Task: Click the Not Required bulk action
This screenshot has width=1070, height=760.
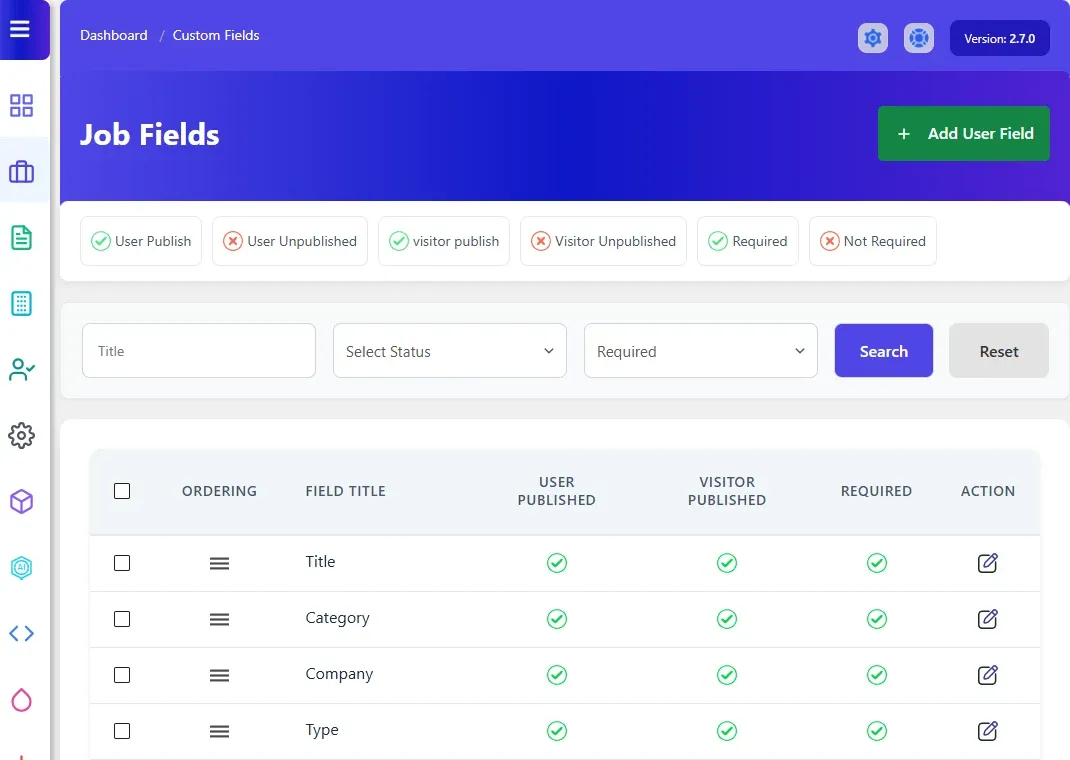Action: pyautogui.click(x=873, y=241)
